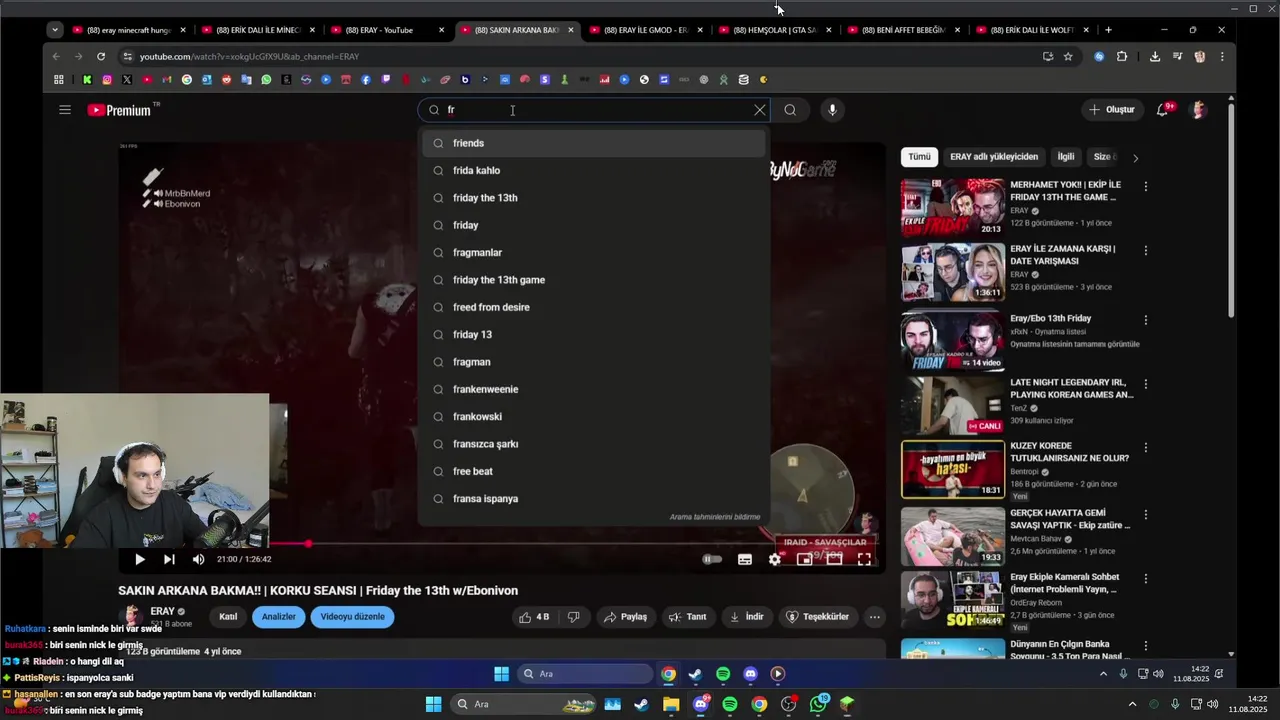The width and height of the screenshot is (1280, 720).
Task: Open WhatsApp from the taskbar
Action: (819, 704)
